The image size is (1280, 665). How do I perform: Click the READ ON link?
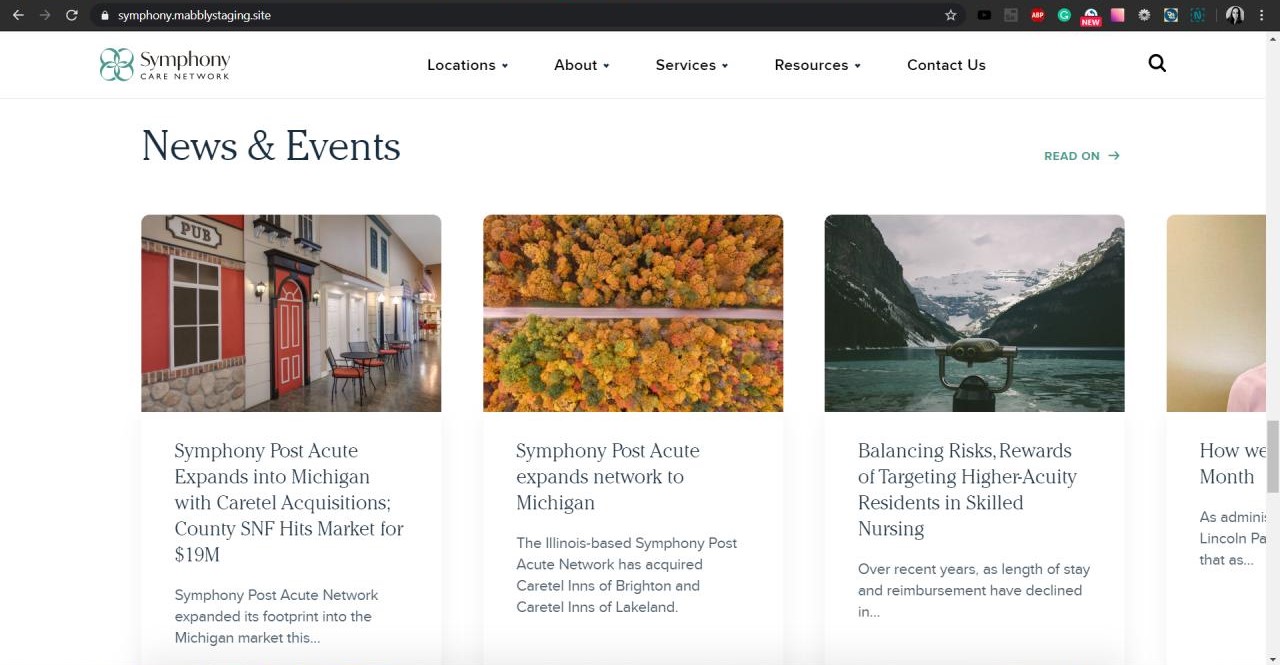click(x=1081, y=156)
